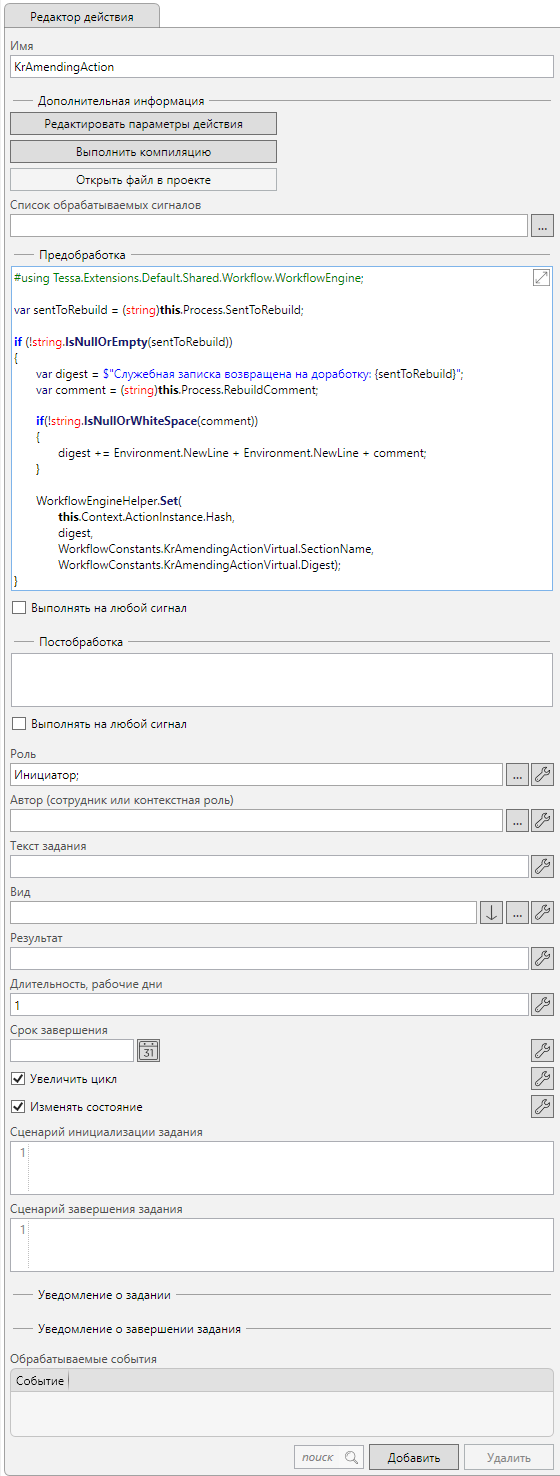Click the поиск search field
The image size is (560, 1476).
tap(329, 1457)
